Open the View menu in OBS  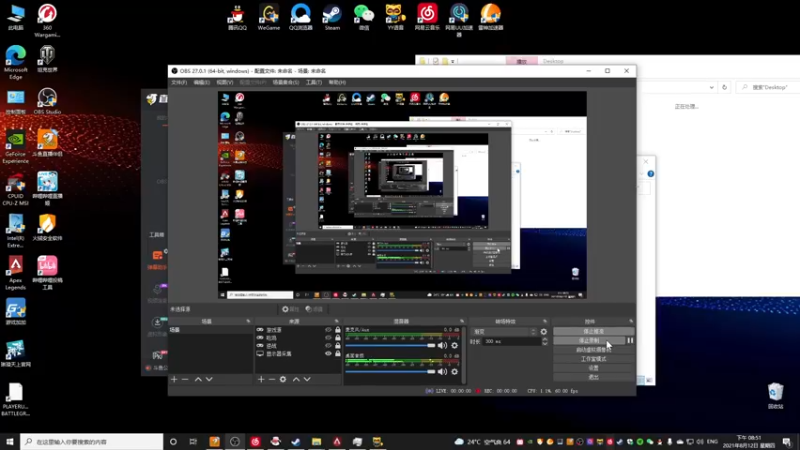pyautogui.click(x=224, y=82)
